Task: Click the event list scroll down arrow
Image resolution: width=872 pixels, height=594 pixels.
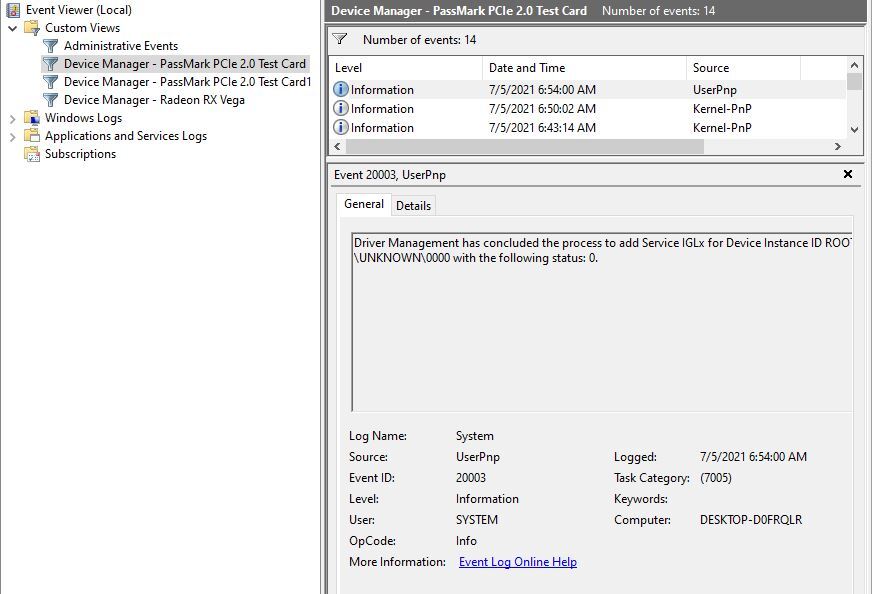Action: [855, 130]
